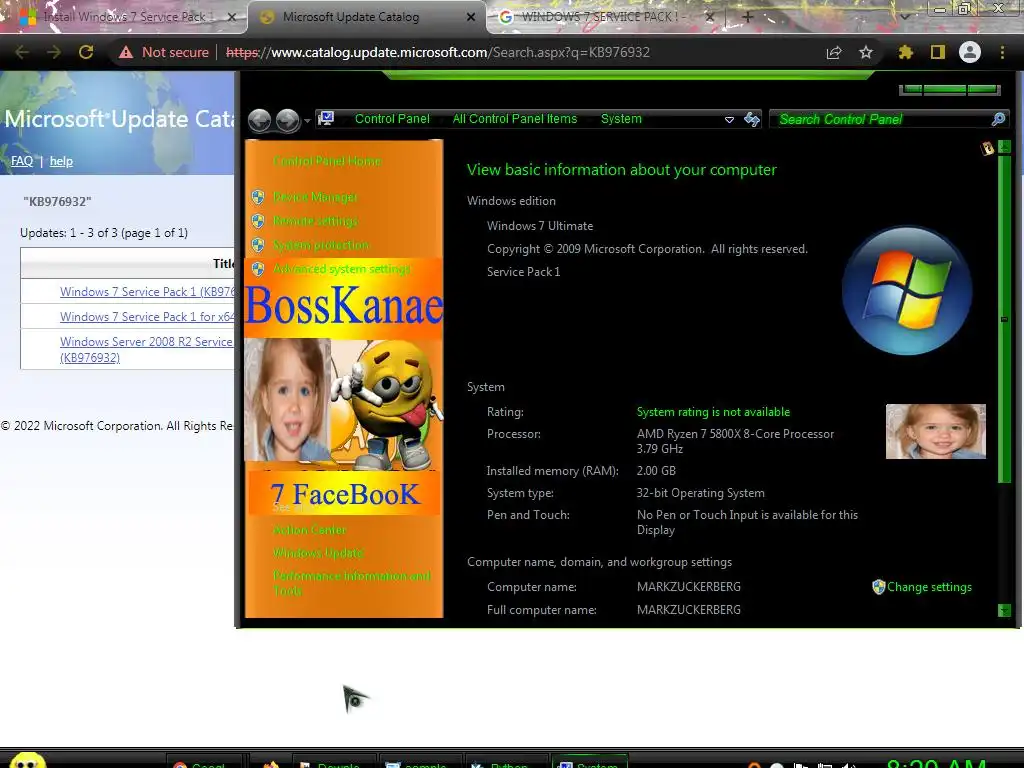Select Control Panel breadcrumb
The width and height of the screenshot is (1024, 768).
point(392,119)
